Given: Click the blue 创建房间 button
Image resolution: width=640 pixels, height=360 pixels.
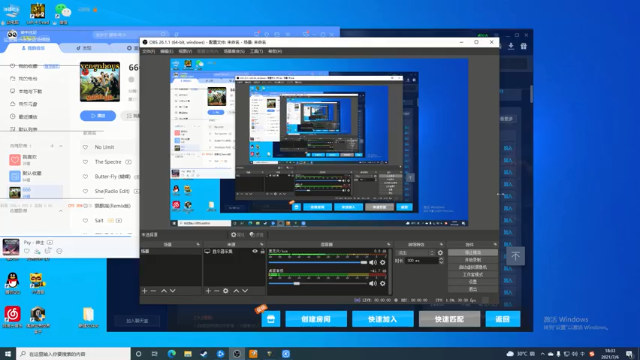Looking at the screenshot, I should click(x=316, y=319).
